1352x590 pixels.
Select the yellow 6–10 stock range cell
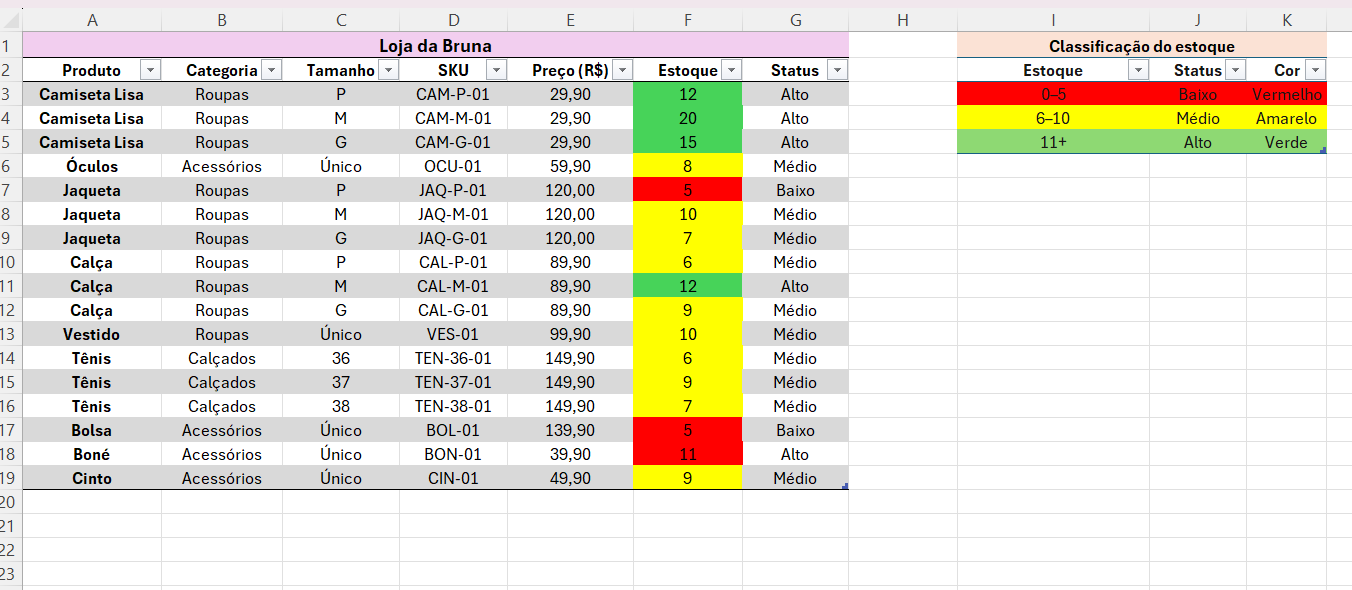pos(1053,118)
